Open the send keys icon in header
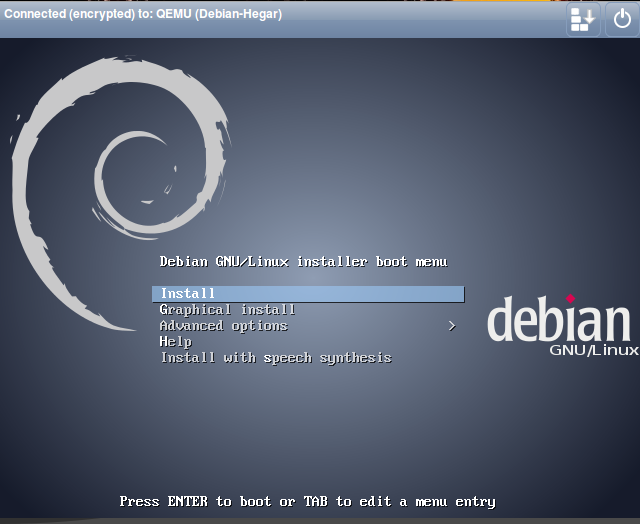Image resolution: width=640 pixels, height=524 pixels. pos(583,19)
